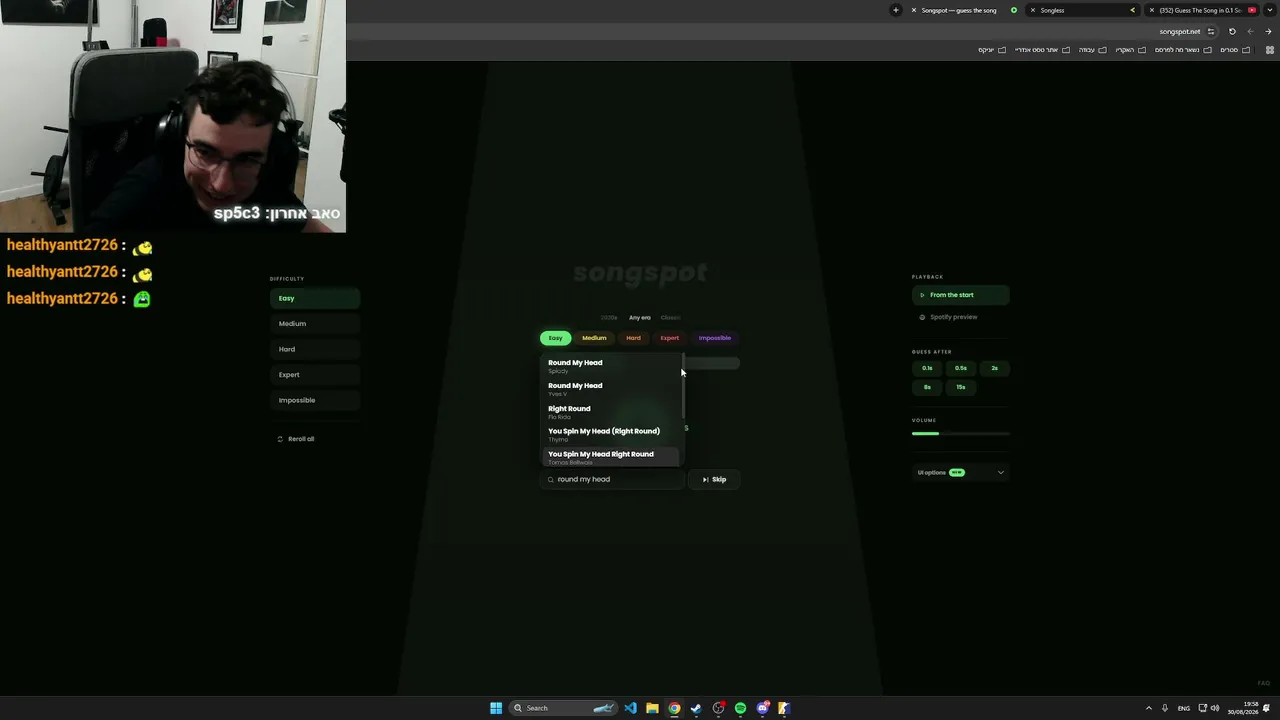Open the אתר טסט אזהרי bookmarks folder
The height and width of the screenshot is (720, 1280).
(x=1042, y=50)
